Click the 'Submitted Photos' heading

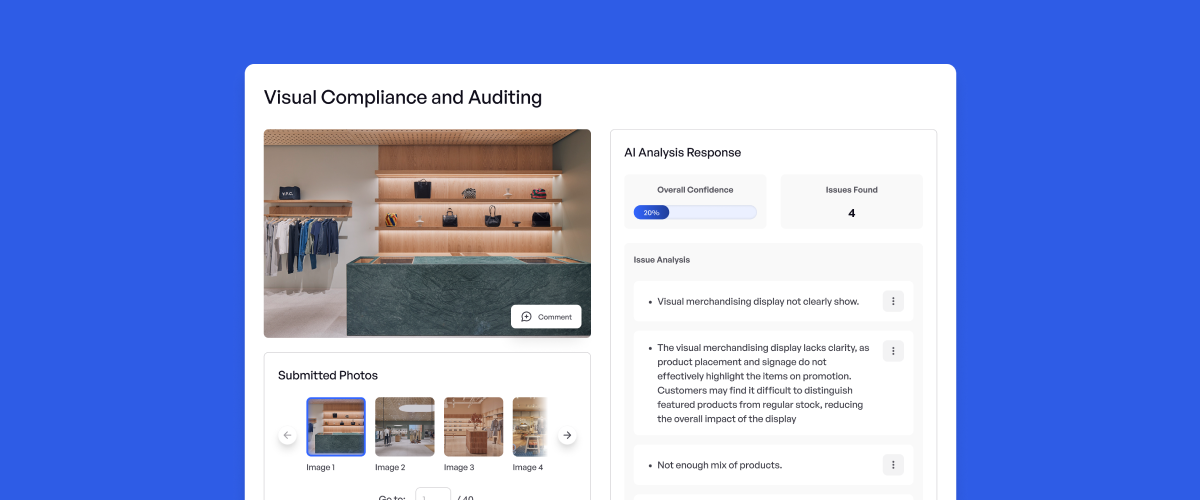(x=328, y=375)
